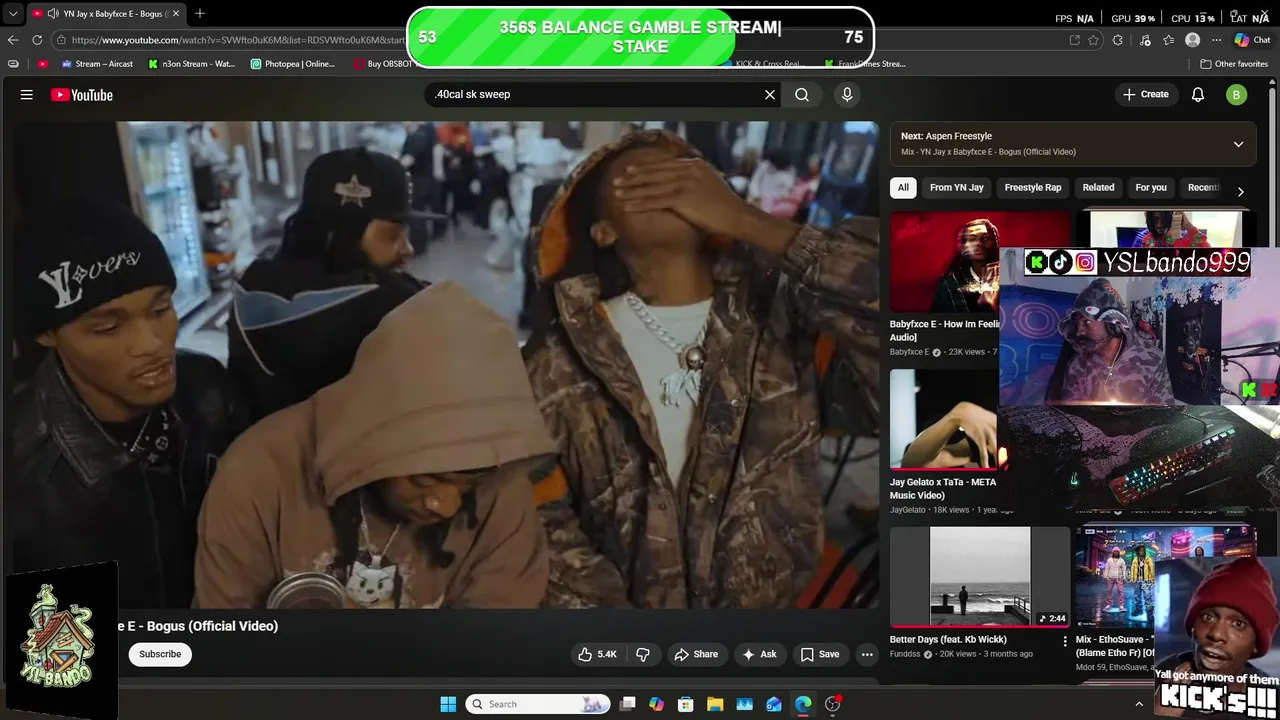This screenshot has width=1280, height=720.
Task: Open Other favorites folder
Action: 1235,64
